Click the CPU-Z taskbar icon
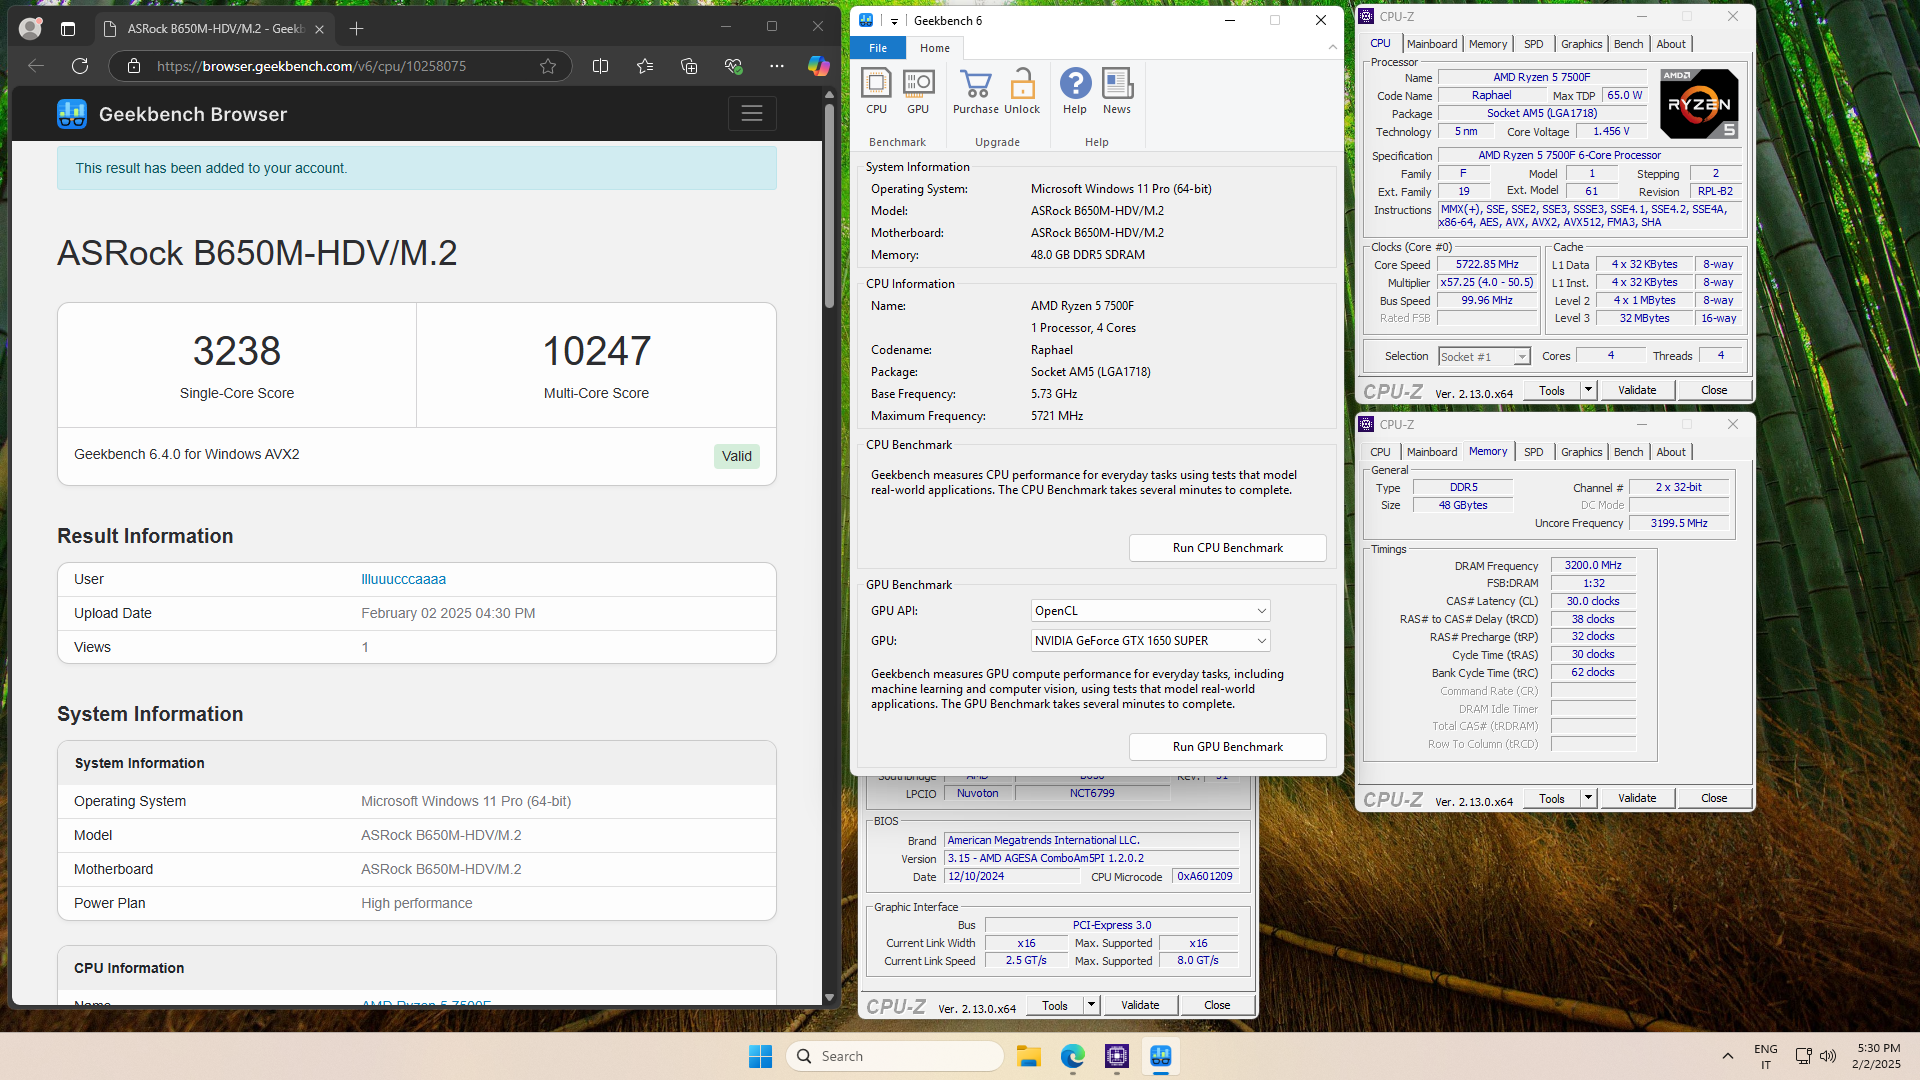The width and height of the screenshot is (1920, 1080). 1117,1056
